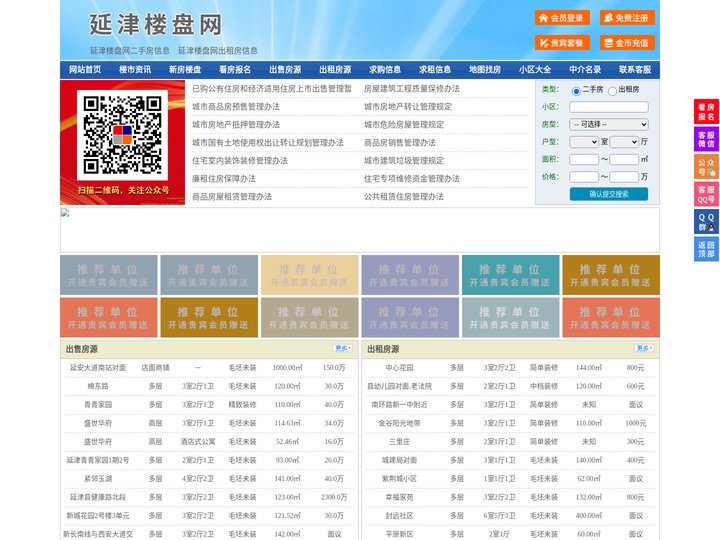
Task: Open 贵宾套餐 VIP package button
Action: tap(562, 43)
